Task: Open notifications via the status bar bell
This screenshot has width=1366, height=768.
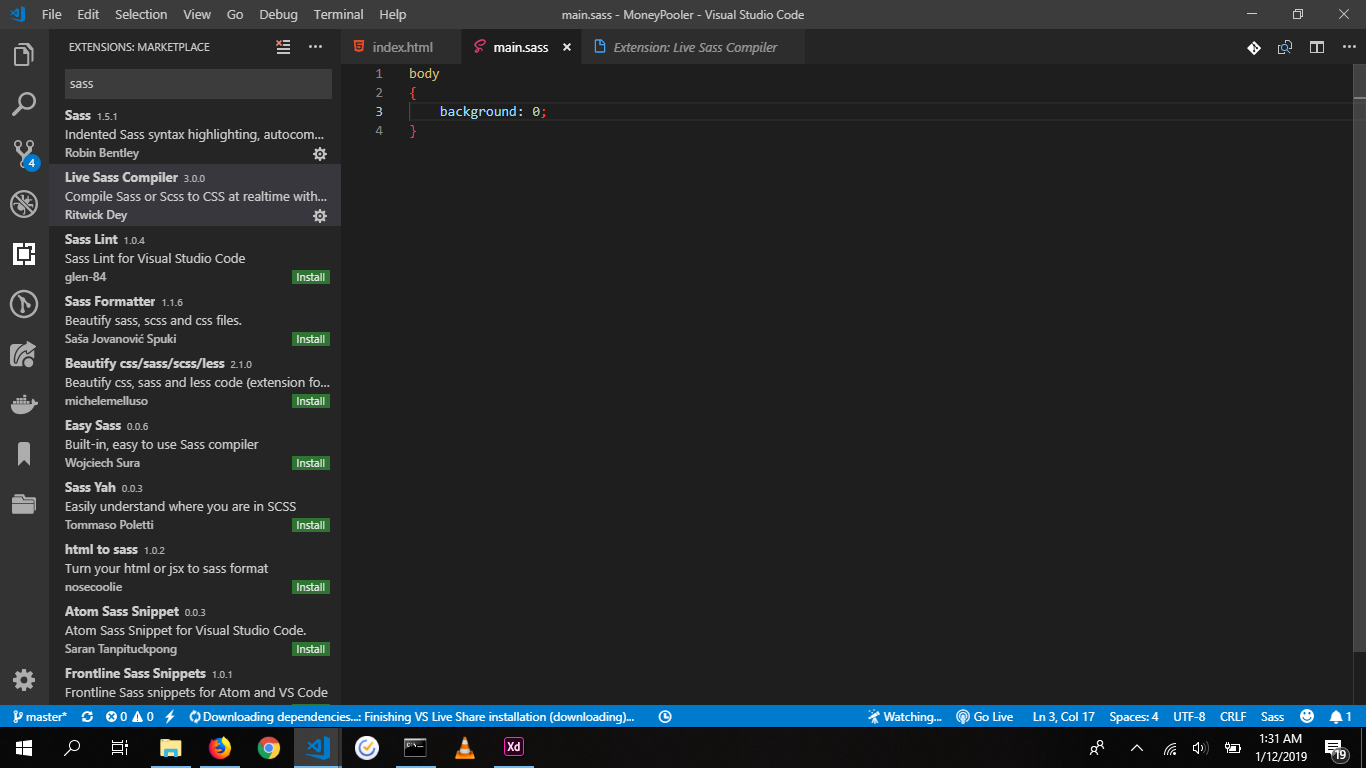Action: (1340, 716)
